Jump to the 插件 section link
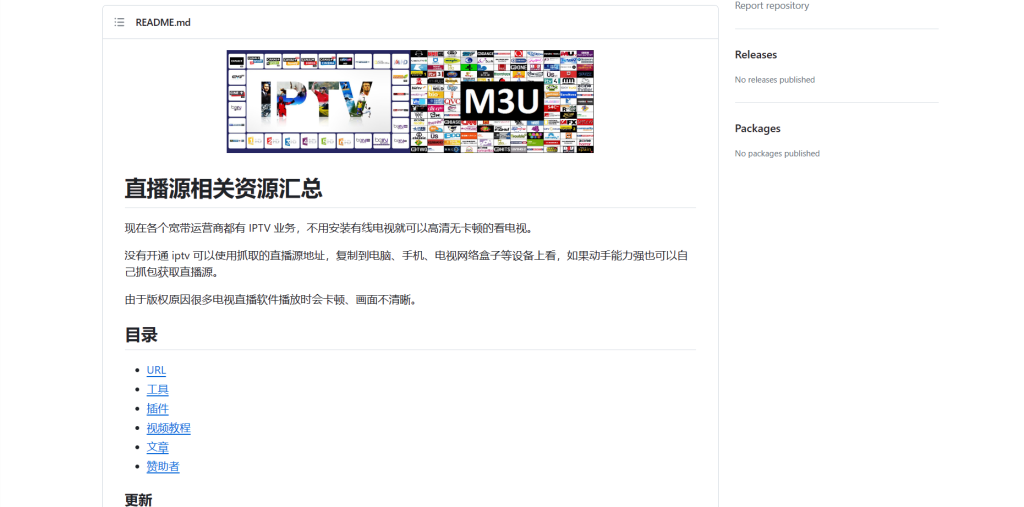The height and width of the screenshot is (507, 1024). click(157, 409)
